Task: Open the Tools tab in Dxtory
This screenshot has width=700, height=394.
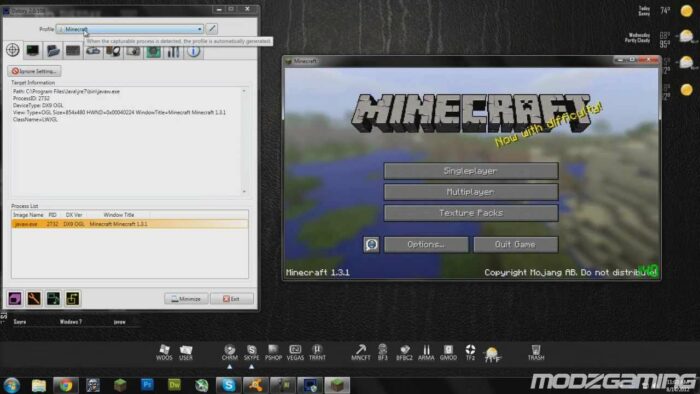Action: coord(173,51)
